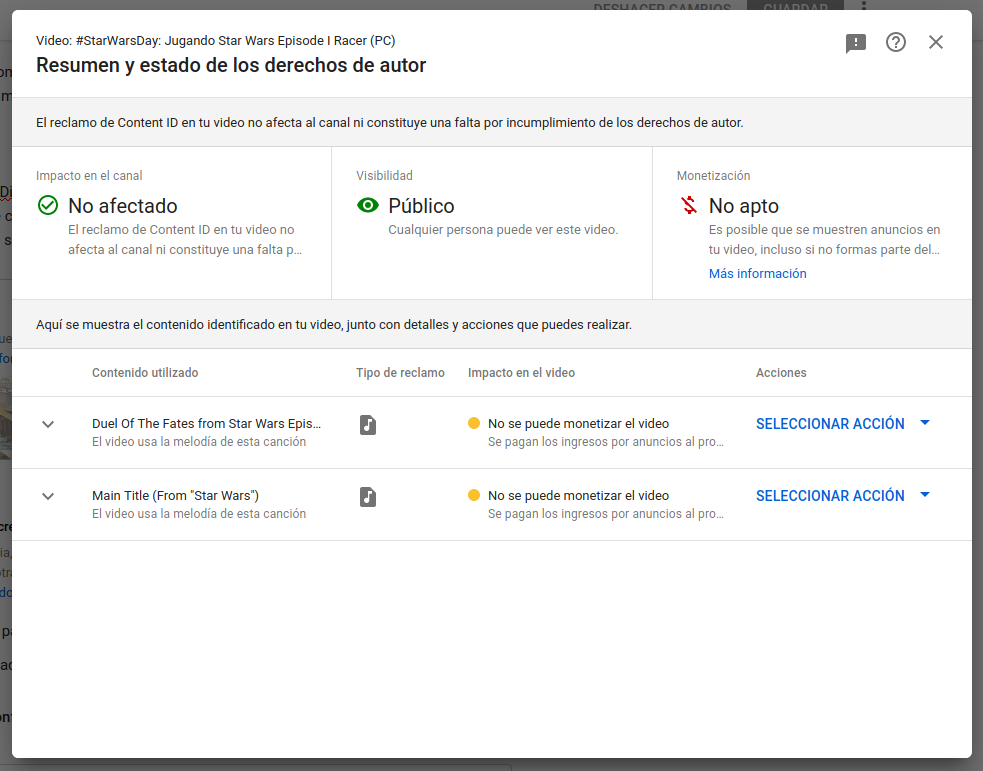Click the yellow status dot for Duel Of The Fates
The height and width of the screenshot is (771, 983).
pyautogui.click(x=475, y=423)
